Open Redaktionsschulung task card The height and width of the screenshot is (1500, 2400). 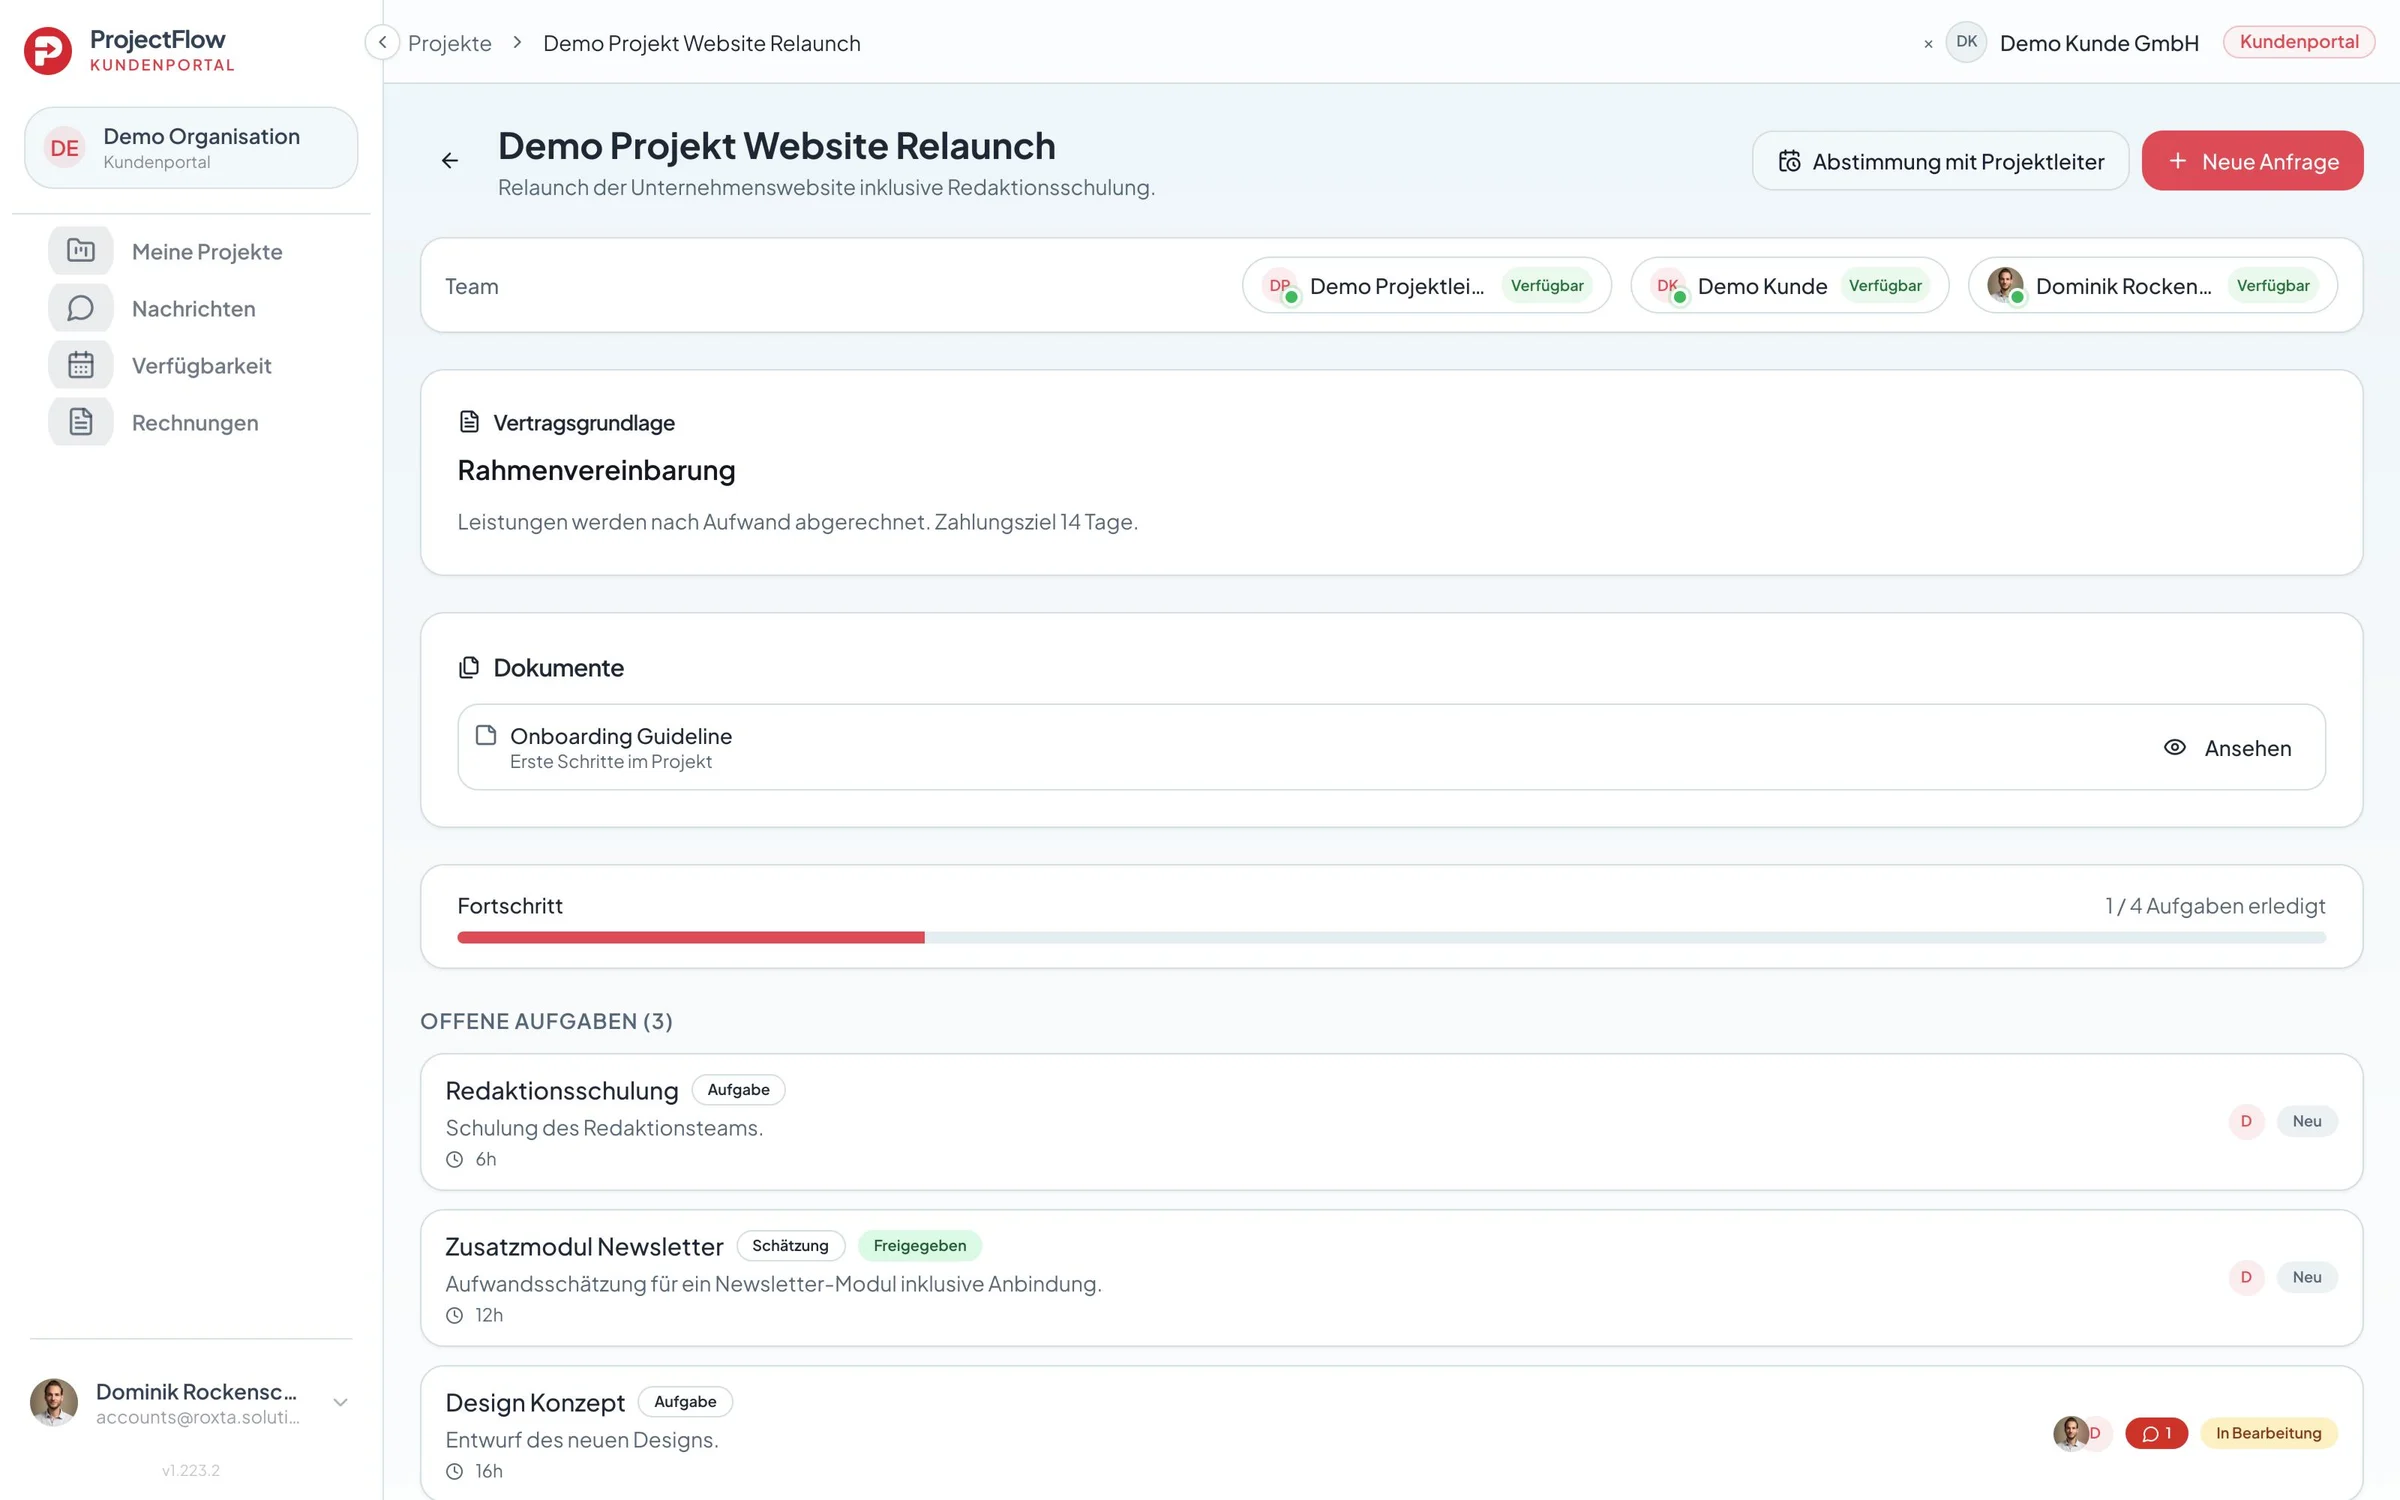[1391, 1122]
